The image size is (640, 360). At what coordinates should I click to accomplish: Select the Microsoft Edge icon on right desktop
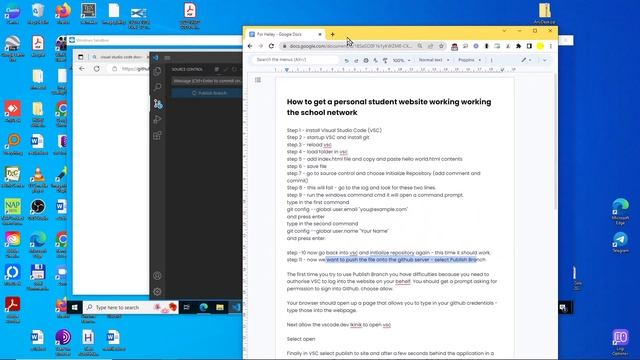(620, 211)
